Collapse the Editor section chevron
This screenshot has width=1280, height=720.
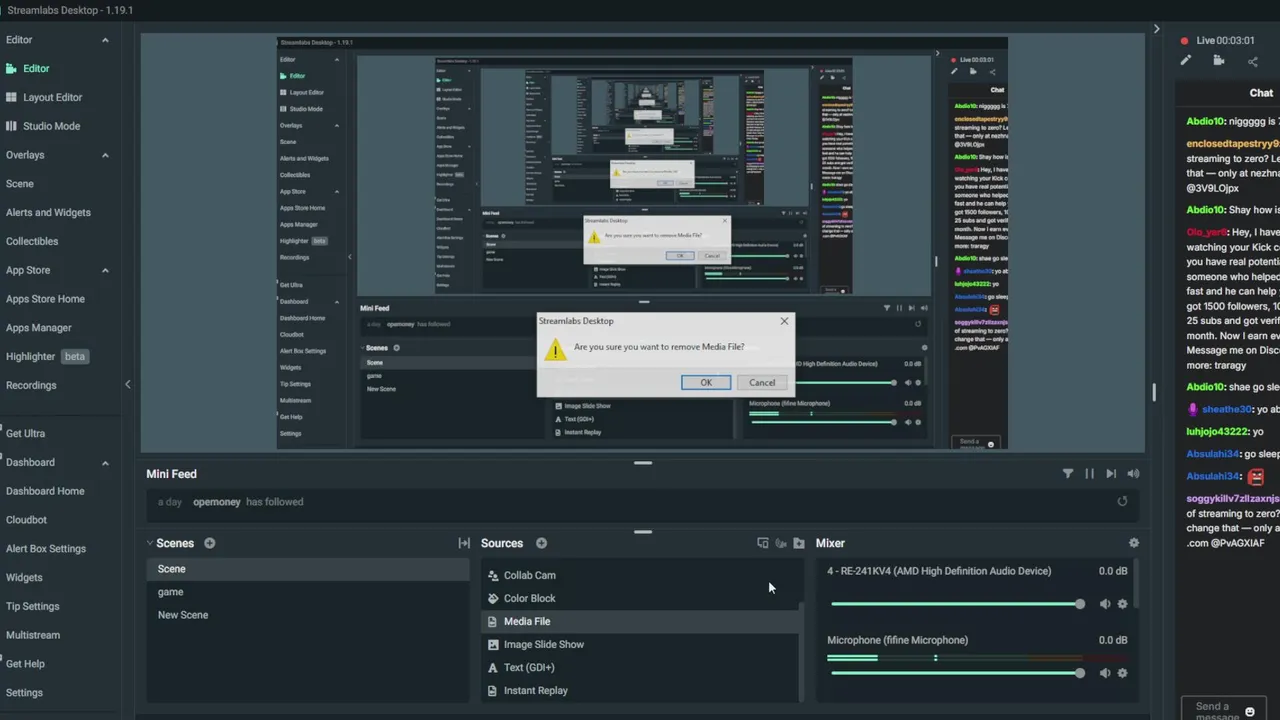pyautogui.click(x=105, y=40)
